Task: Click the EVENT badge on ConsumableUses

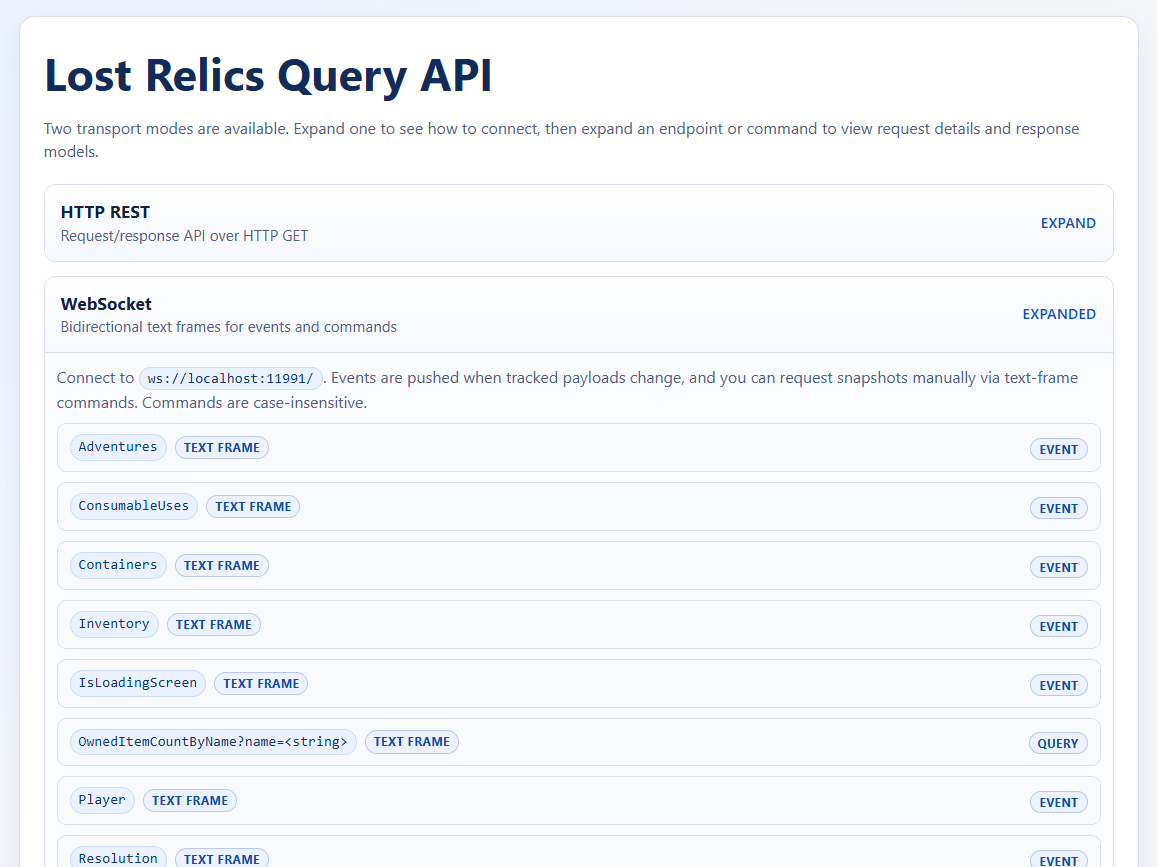Action: coord(1058,507)
